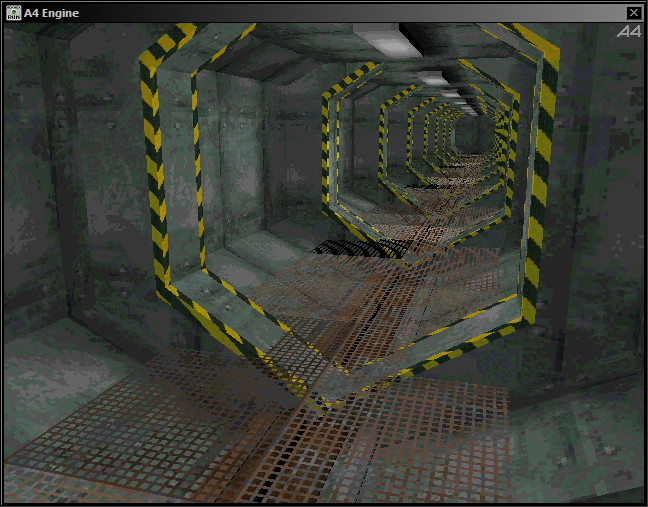Click the nearest hazard frame's right striped edge
Viewport: 648px width, 507px height.
(x=538, y=190)
